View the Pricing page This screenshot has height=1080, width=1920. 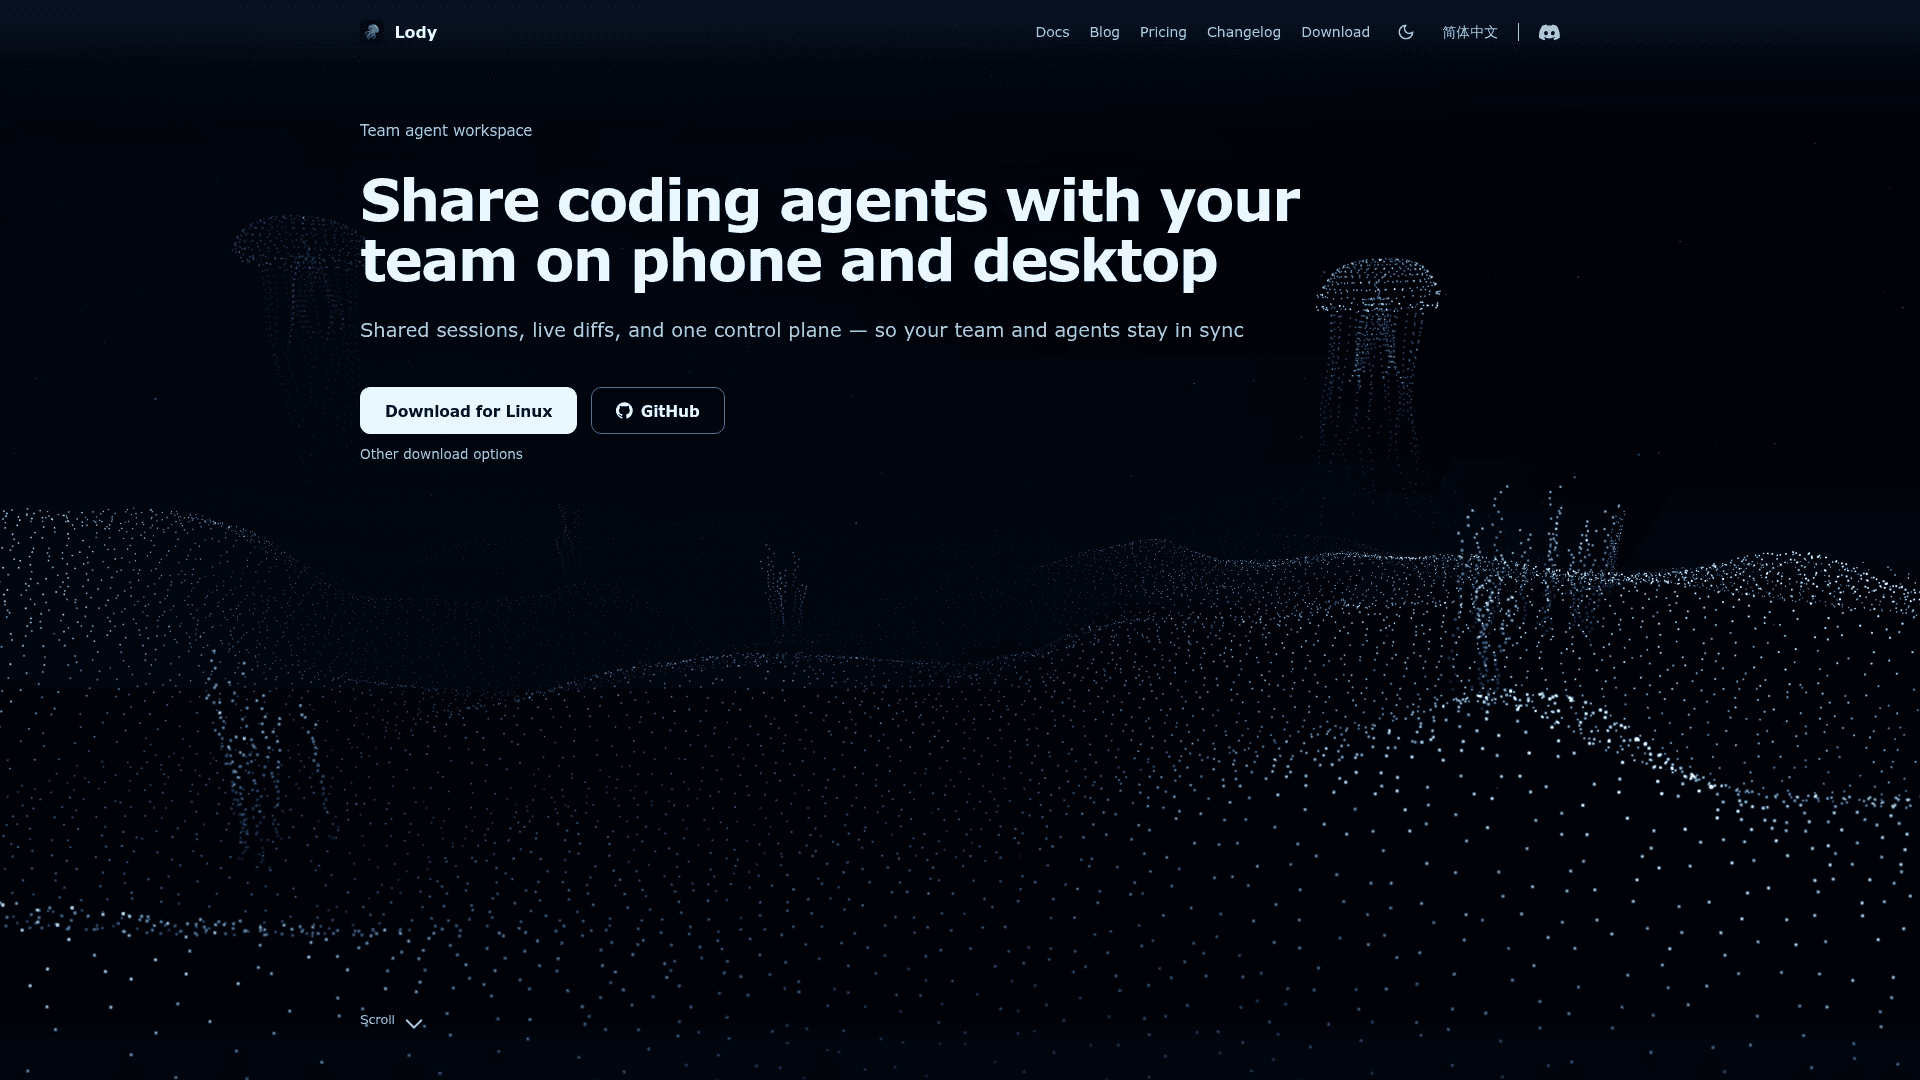click(1163, 32)
